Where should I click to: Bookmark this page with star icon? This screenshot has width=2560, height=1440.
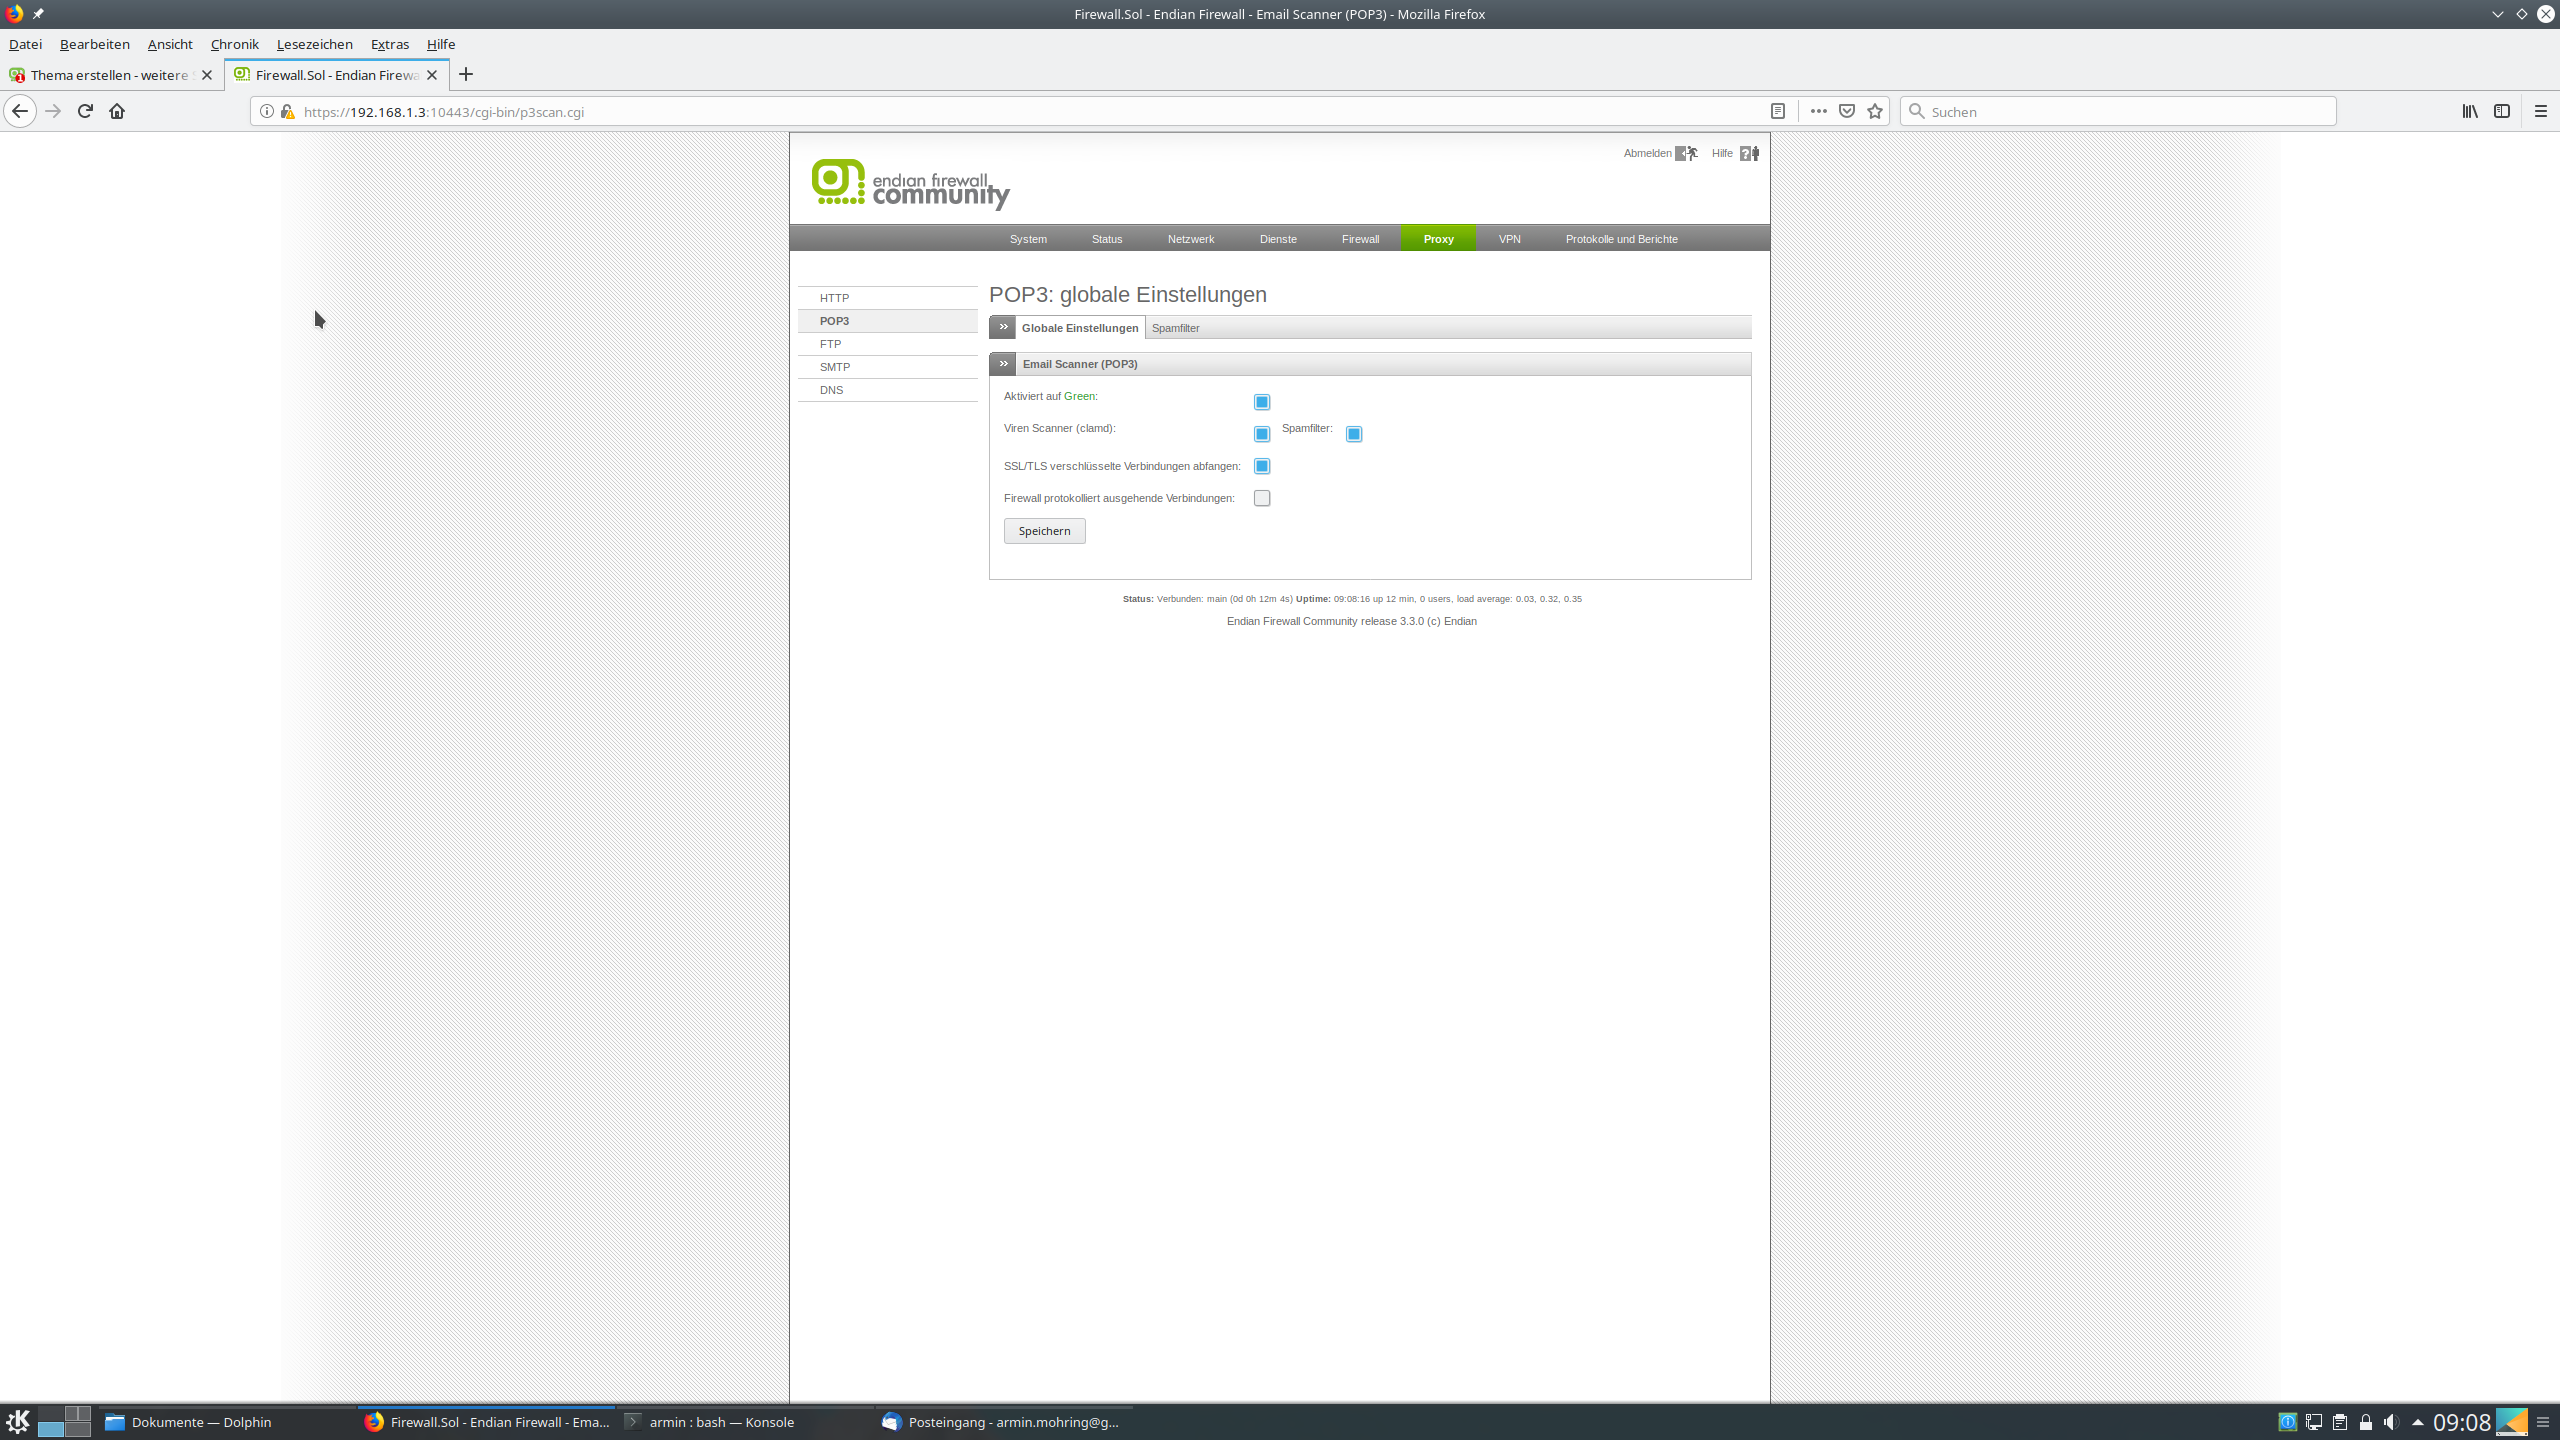tap(1875, 111)
